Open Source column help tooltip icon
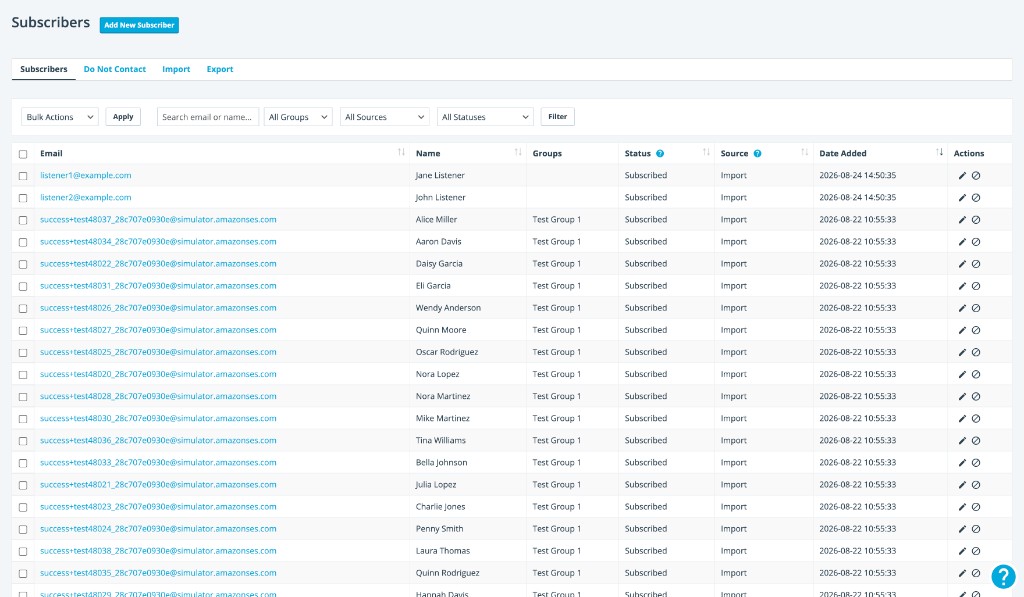The height and width of the screenshot is (597, 1024). coord(758,153)
